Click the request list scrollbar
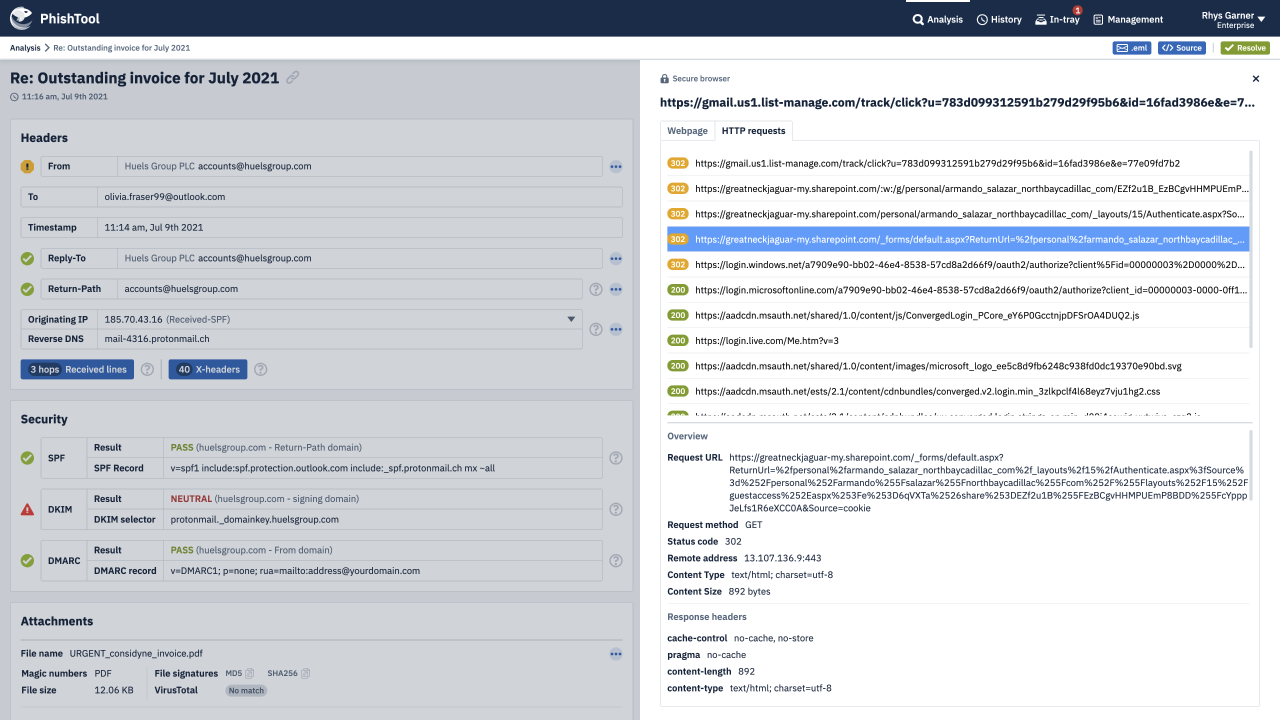This screenshot has height=720, width=1280. click(1250, 250)
